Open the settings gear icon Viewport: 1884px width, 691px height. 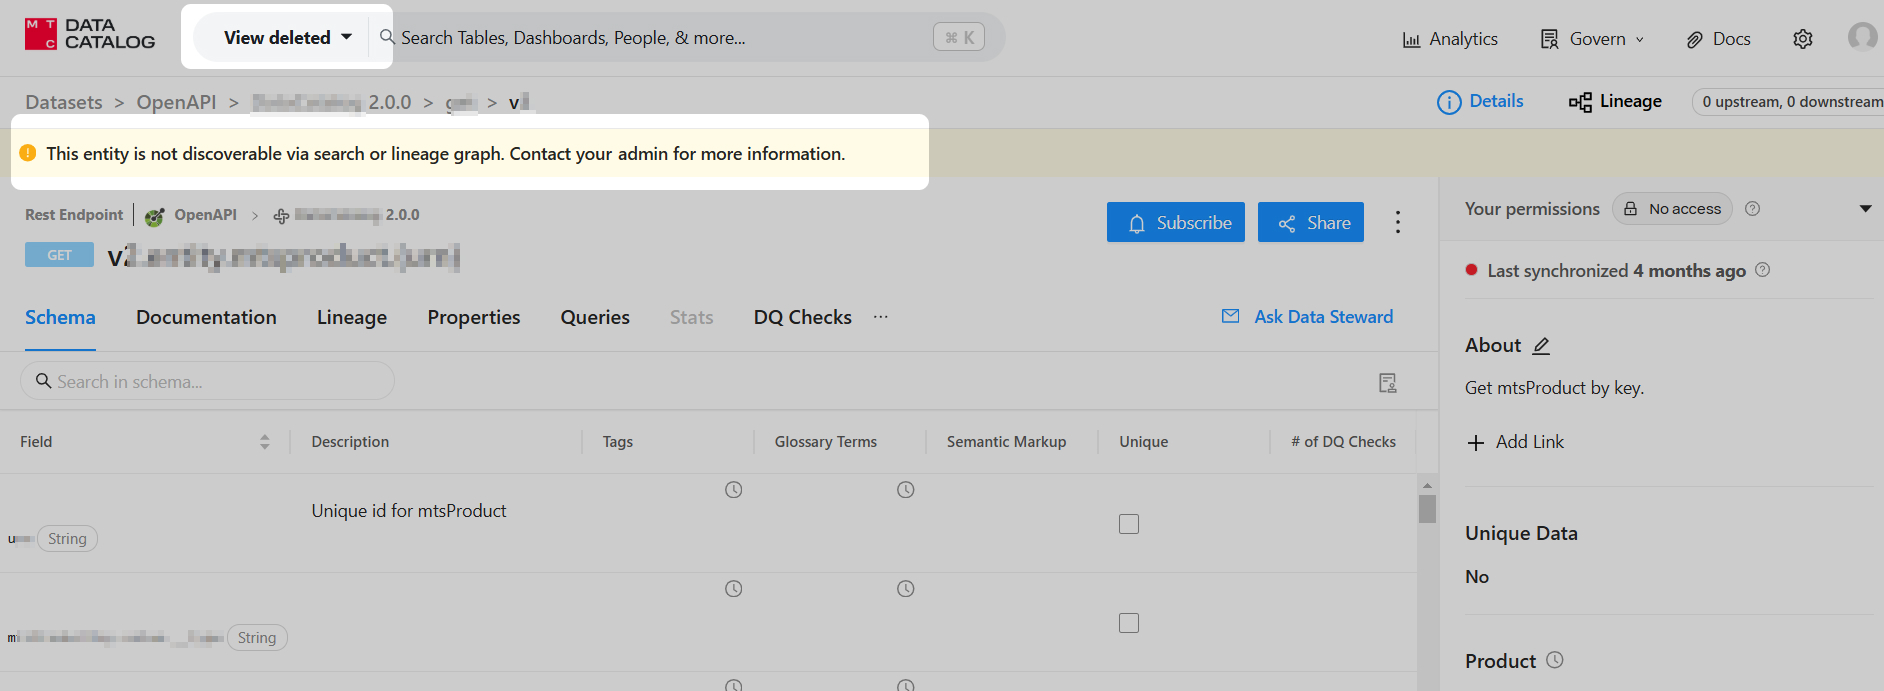coord(1802,39)
